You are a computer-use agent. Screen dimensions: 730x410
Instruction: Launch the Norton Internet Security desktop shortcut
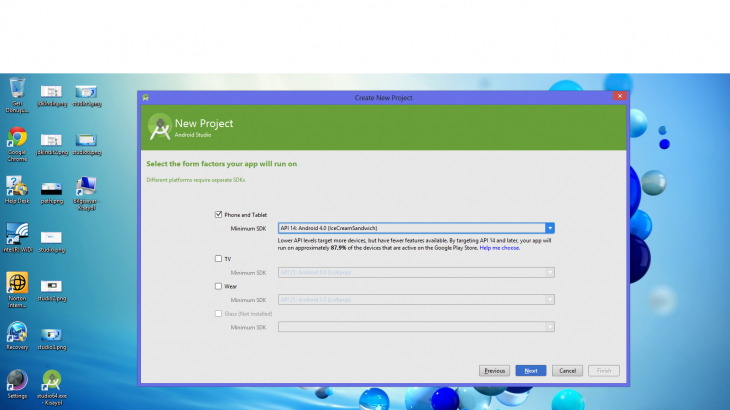[x=17, y=284]
